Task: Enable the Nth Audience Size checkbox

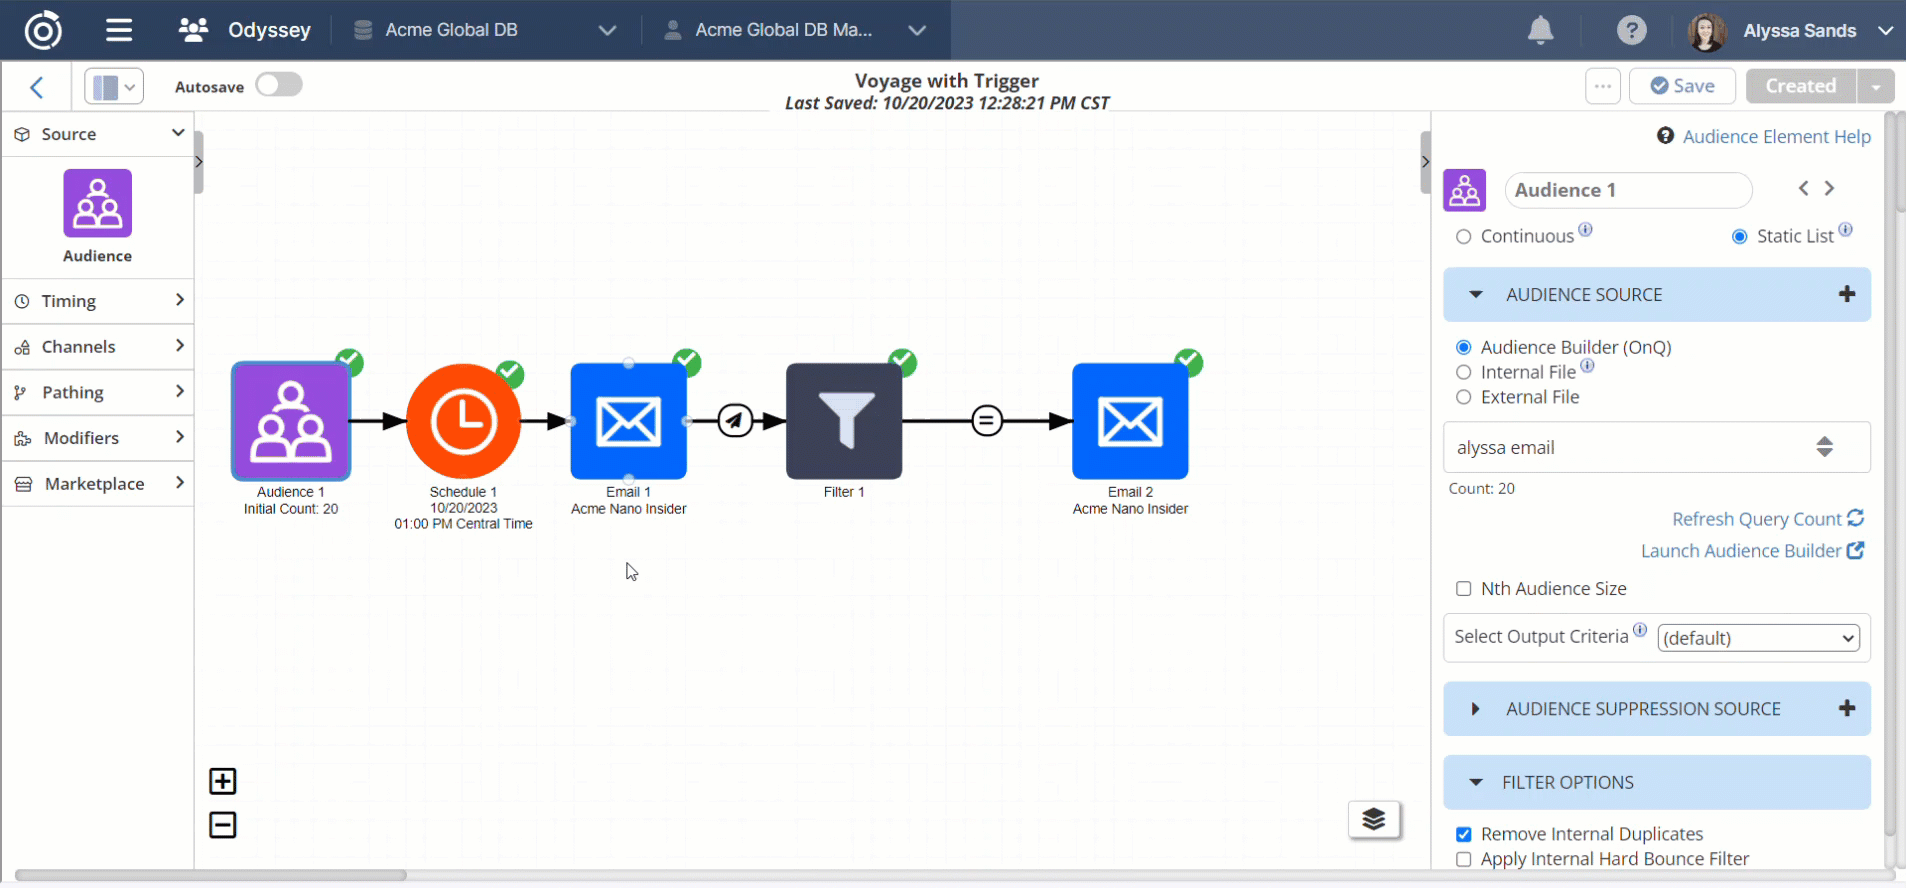Action: [x=1464, y=589]
